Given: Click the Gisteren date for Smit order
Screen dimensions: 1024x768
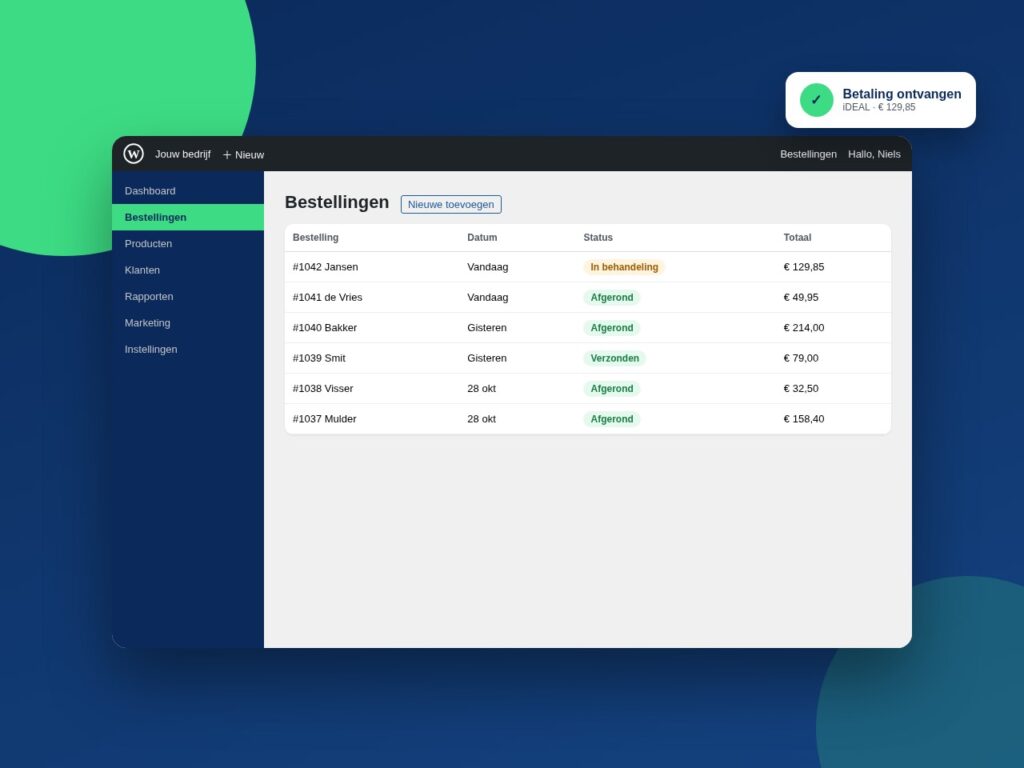Looking at the screenshot, I should (487, 358).
